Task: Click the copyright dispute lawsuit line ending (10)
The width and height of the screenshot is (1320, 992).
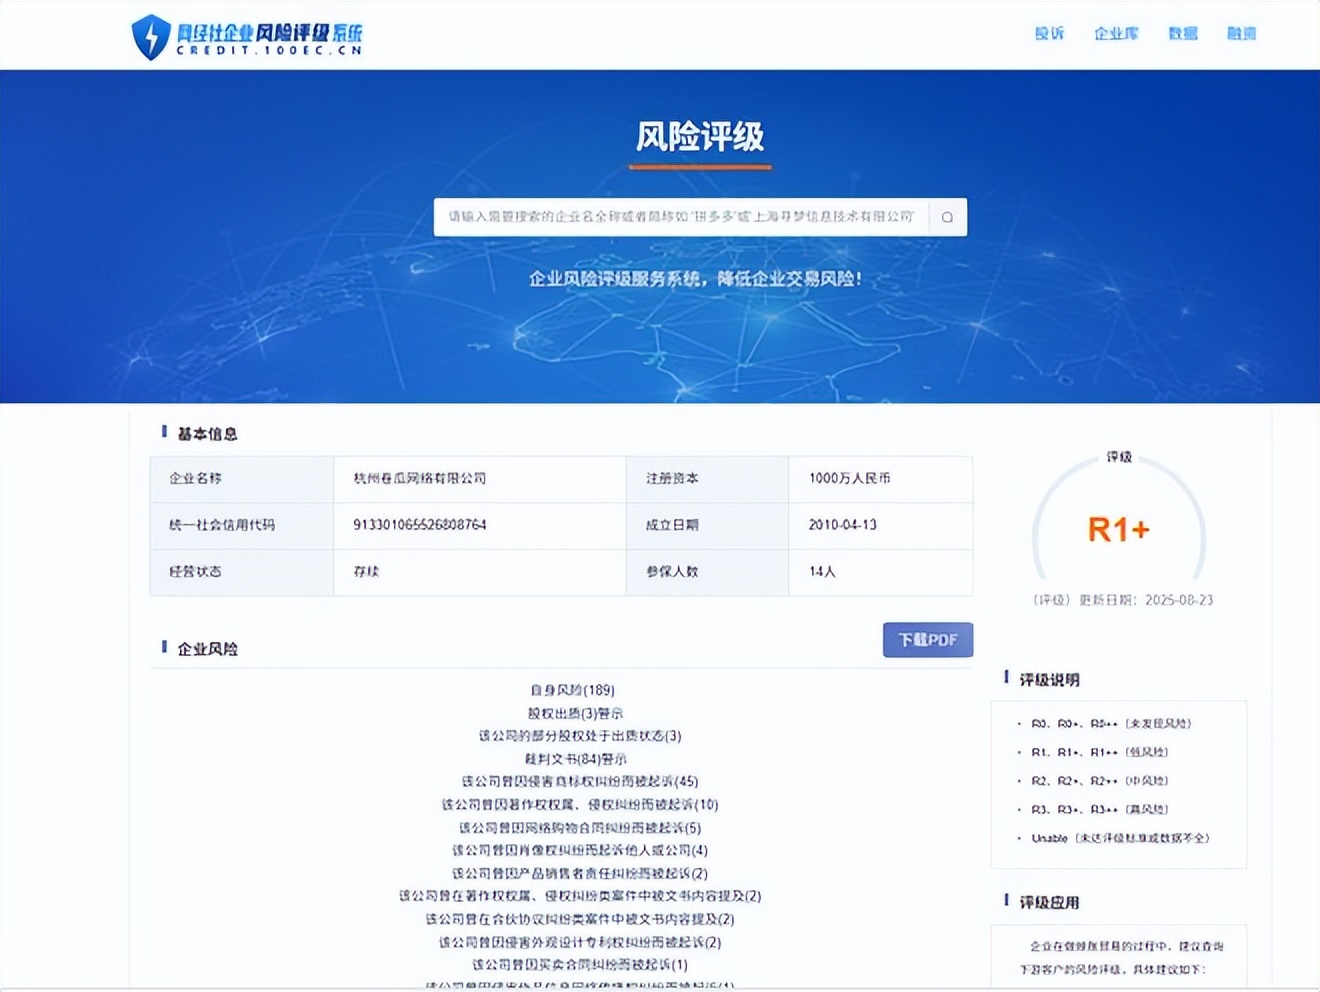Action: pos(580,804)
